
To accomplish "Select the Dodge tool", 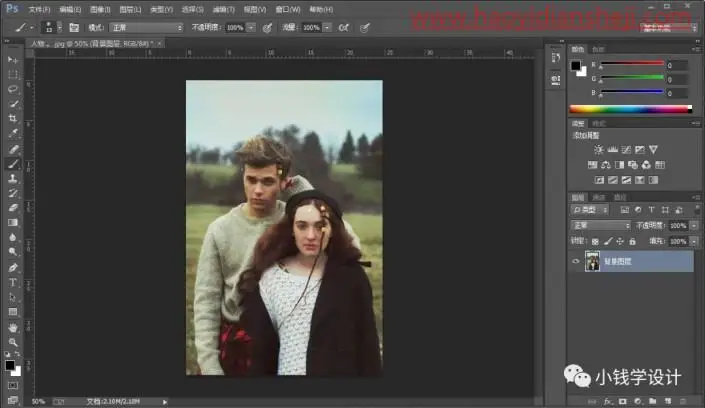I will [13, 252].
